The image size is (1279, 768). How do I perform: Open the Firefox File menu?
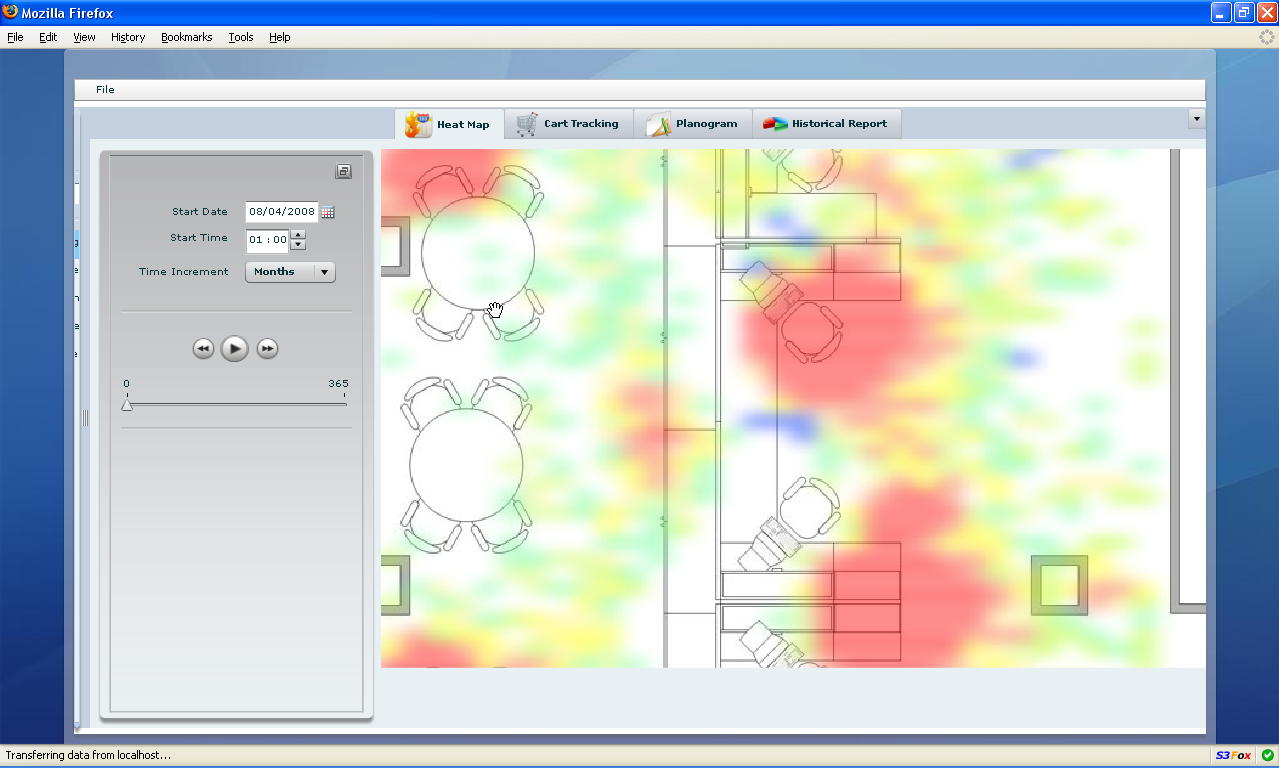(15, 37)
